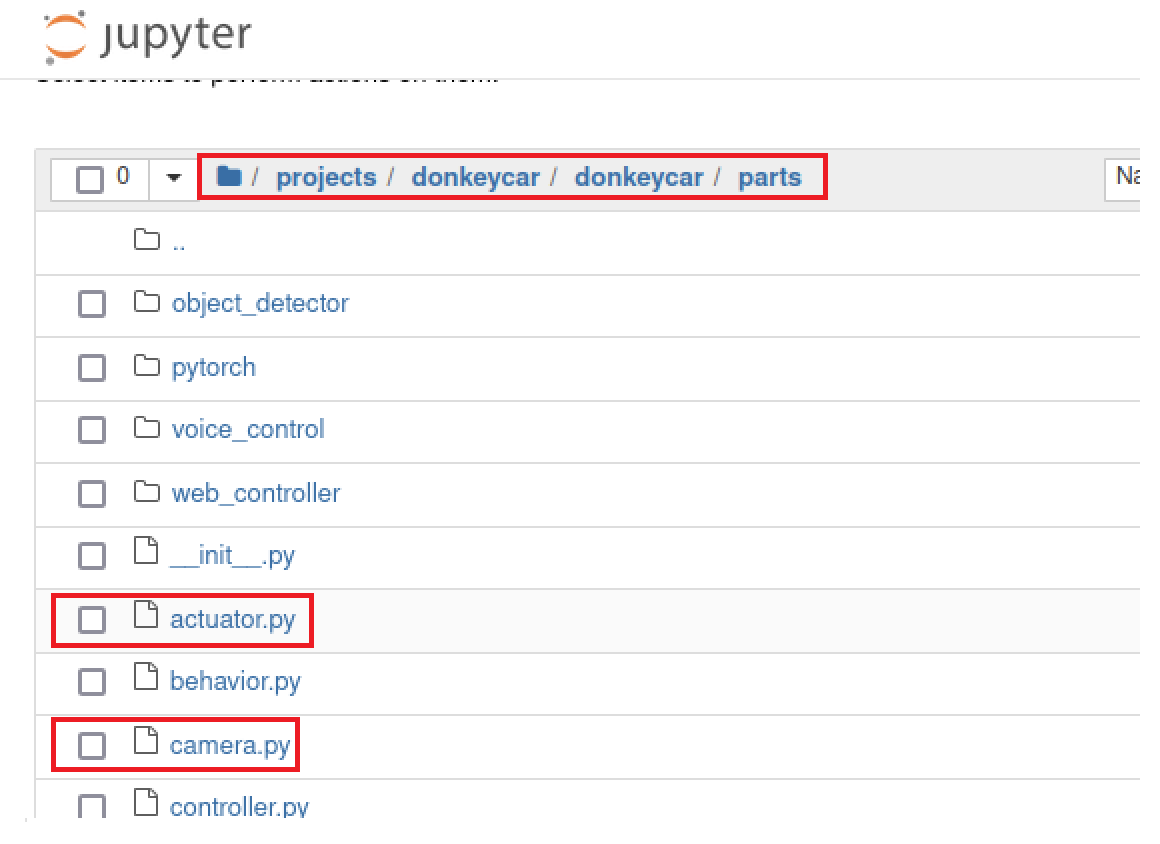The width and height of the screenshot is (1160, 844).
Task: Click the folder icon beside pytorch
Action: click(147, 366)
